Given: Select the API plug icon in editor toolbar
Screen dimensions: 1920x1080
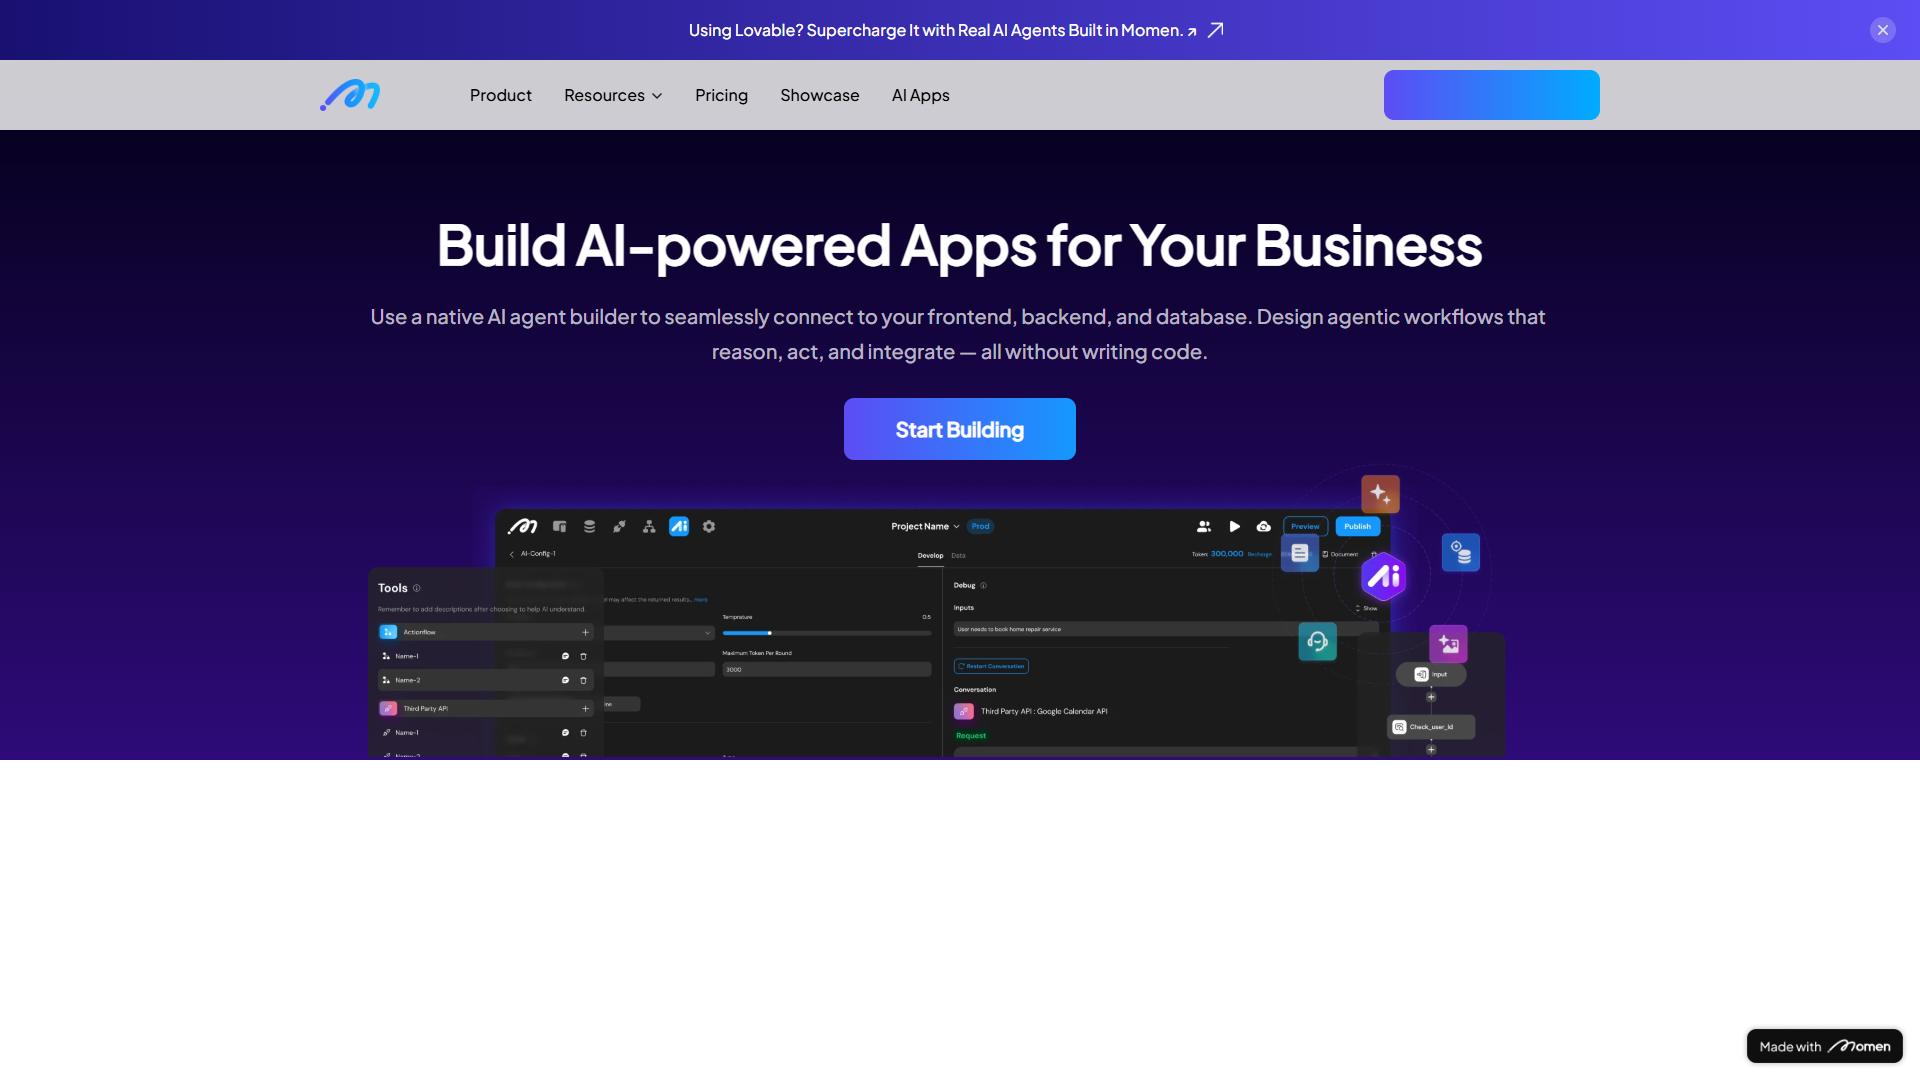Looking at the screenshot, I should coord(619,526).
